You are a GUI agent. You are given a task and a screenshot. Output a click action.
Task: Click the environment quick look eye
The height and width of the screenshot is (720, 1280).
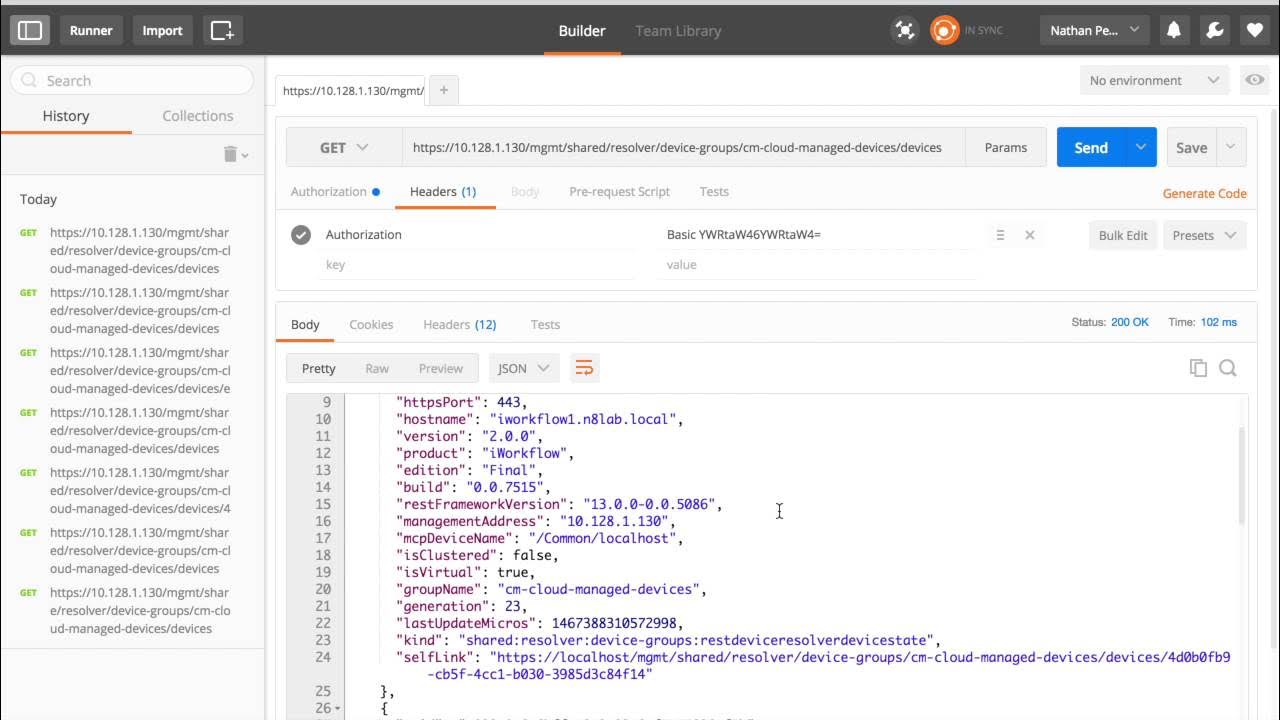tap(1253, 80)
